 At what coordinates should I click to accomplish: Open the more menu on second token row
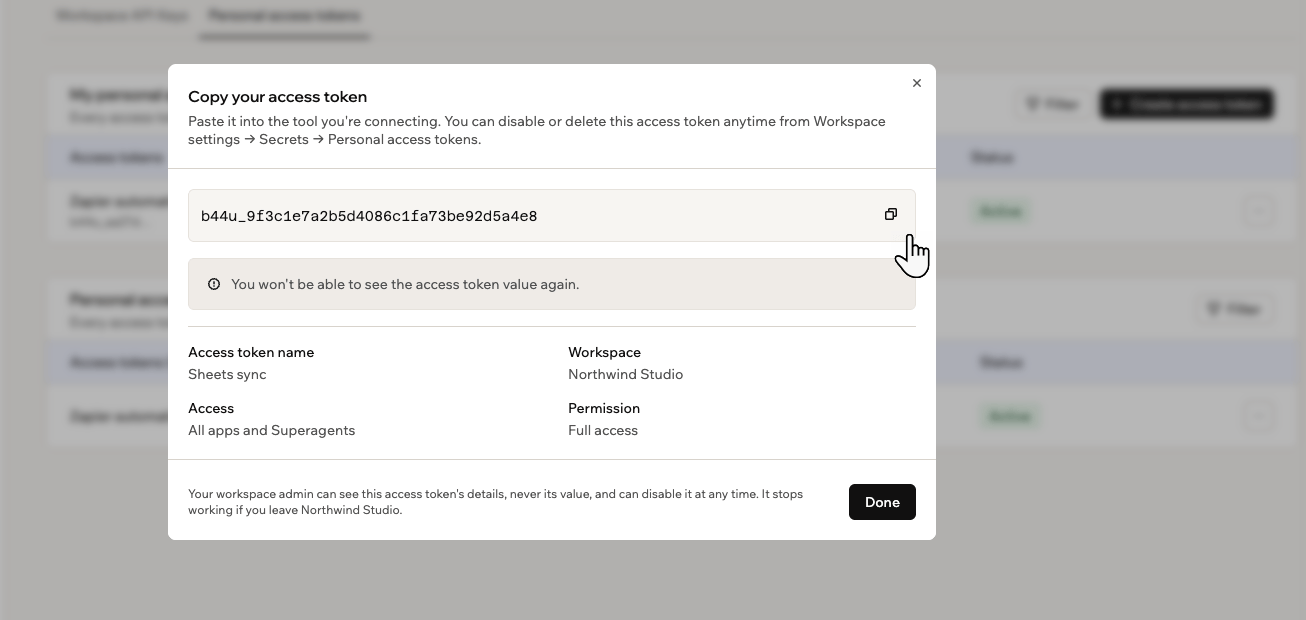(x=1259, y=416)
